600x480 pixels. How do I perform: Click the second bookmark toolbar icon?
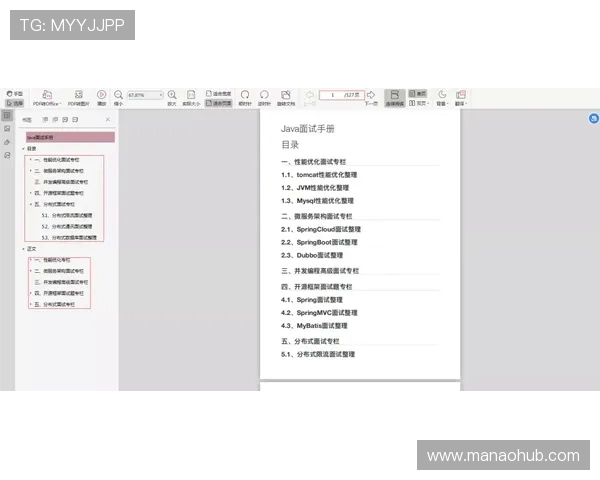[x=55, y=120]
